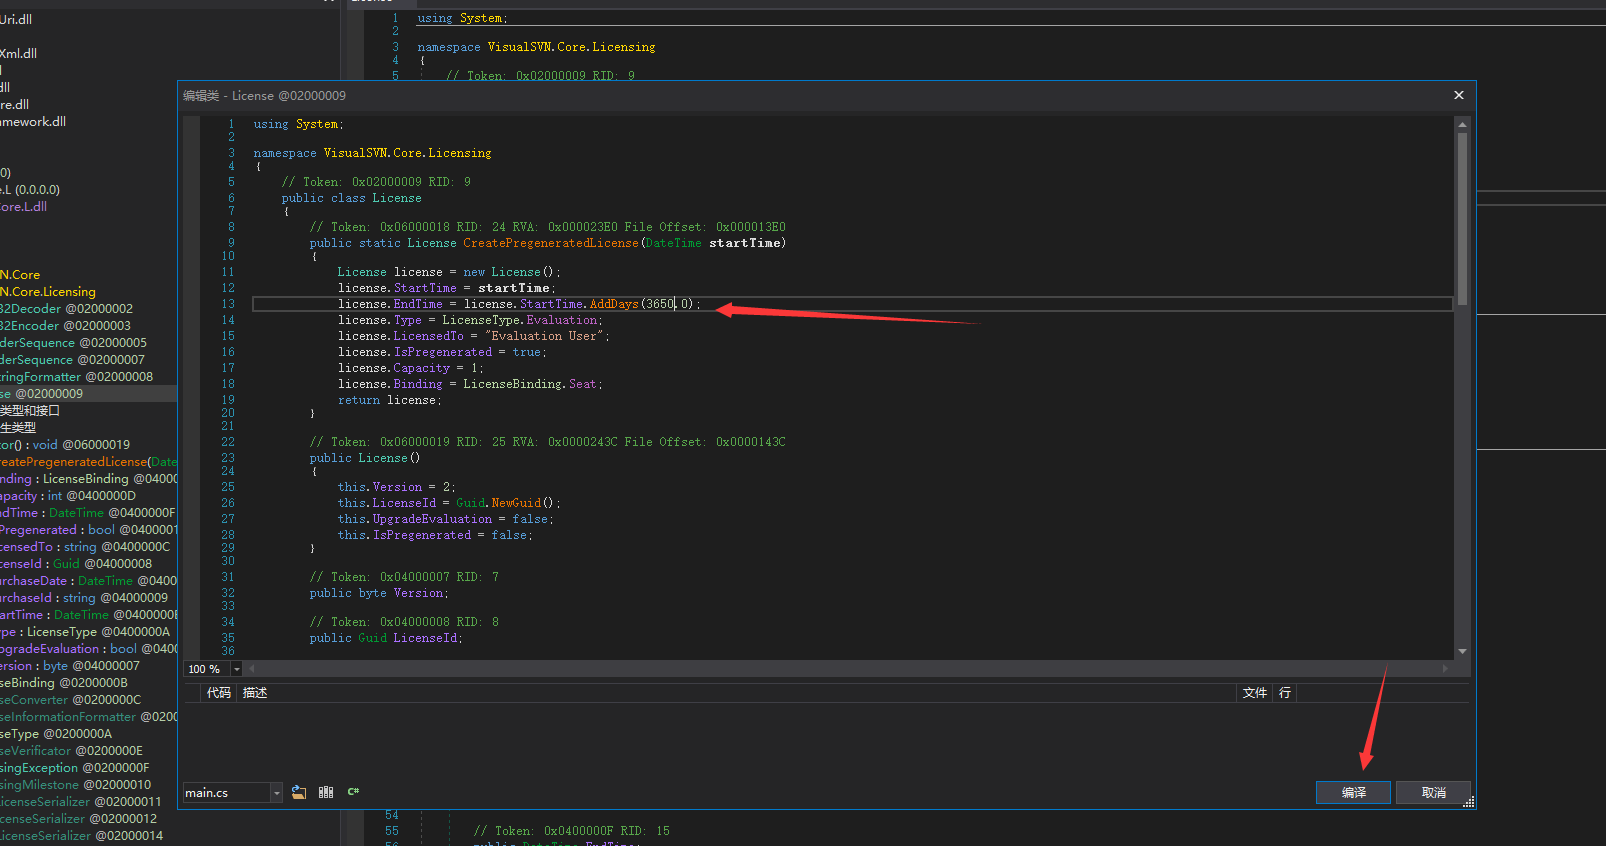The height and width of the screenshot is (846, 1606).
Task: Click 'license.Capacity = 1;' line
Action: pyautogui.click(x=410, y=368)
